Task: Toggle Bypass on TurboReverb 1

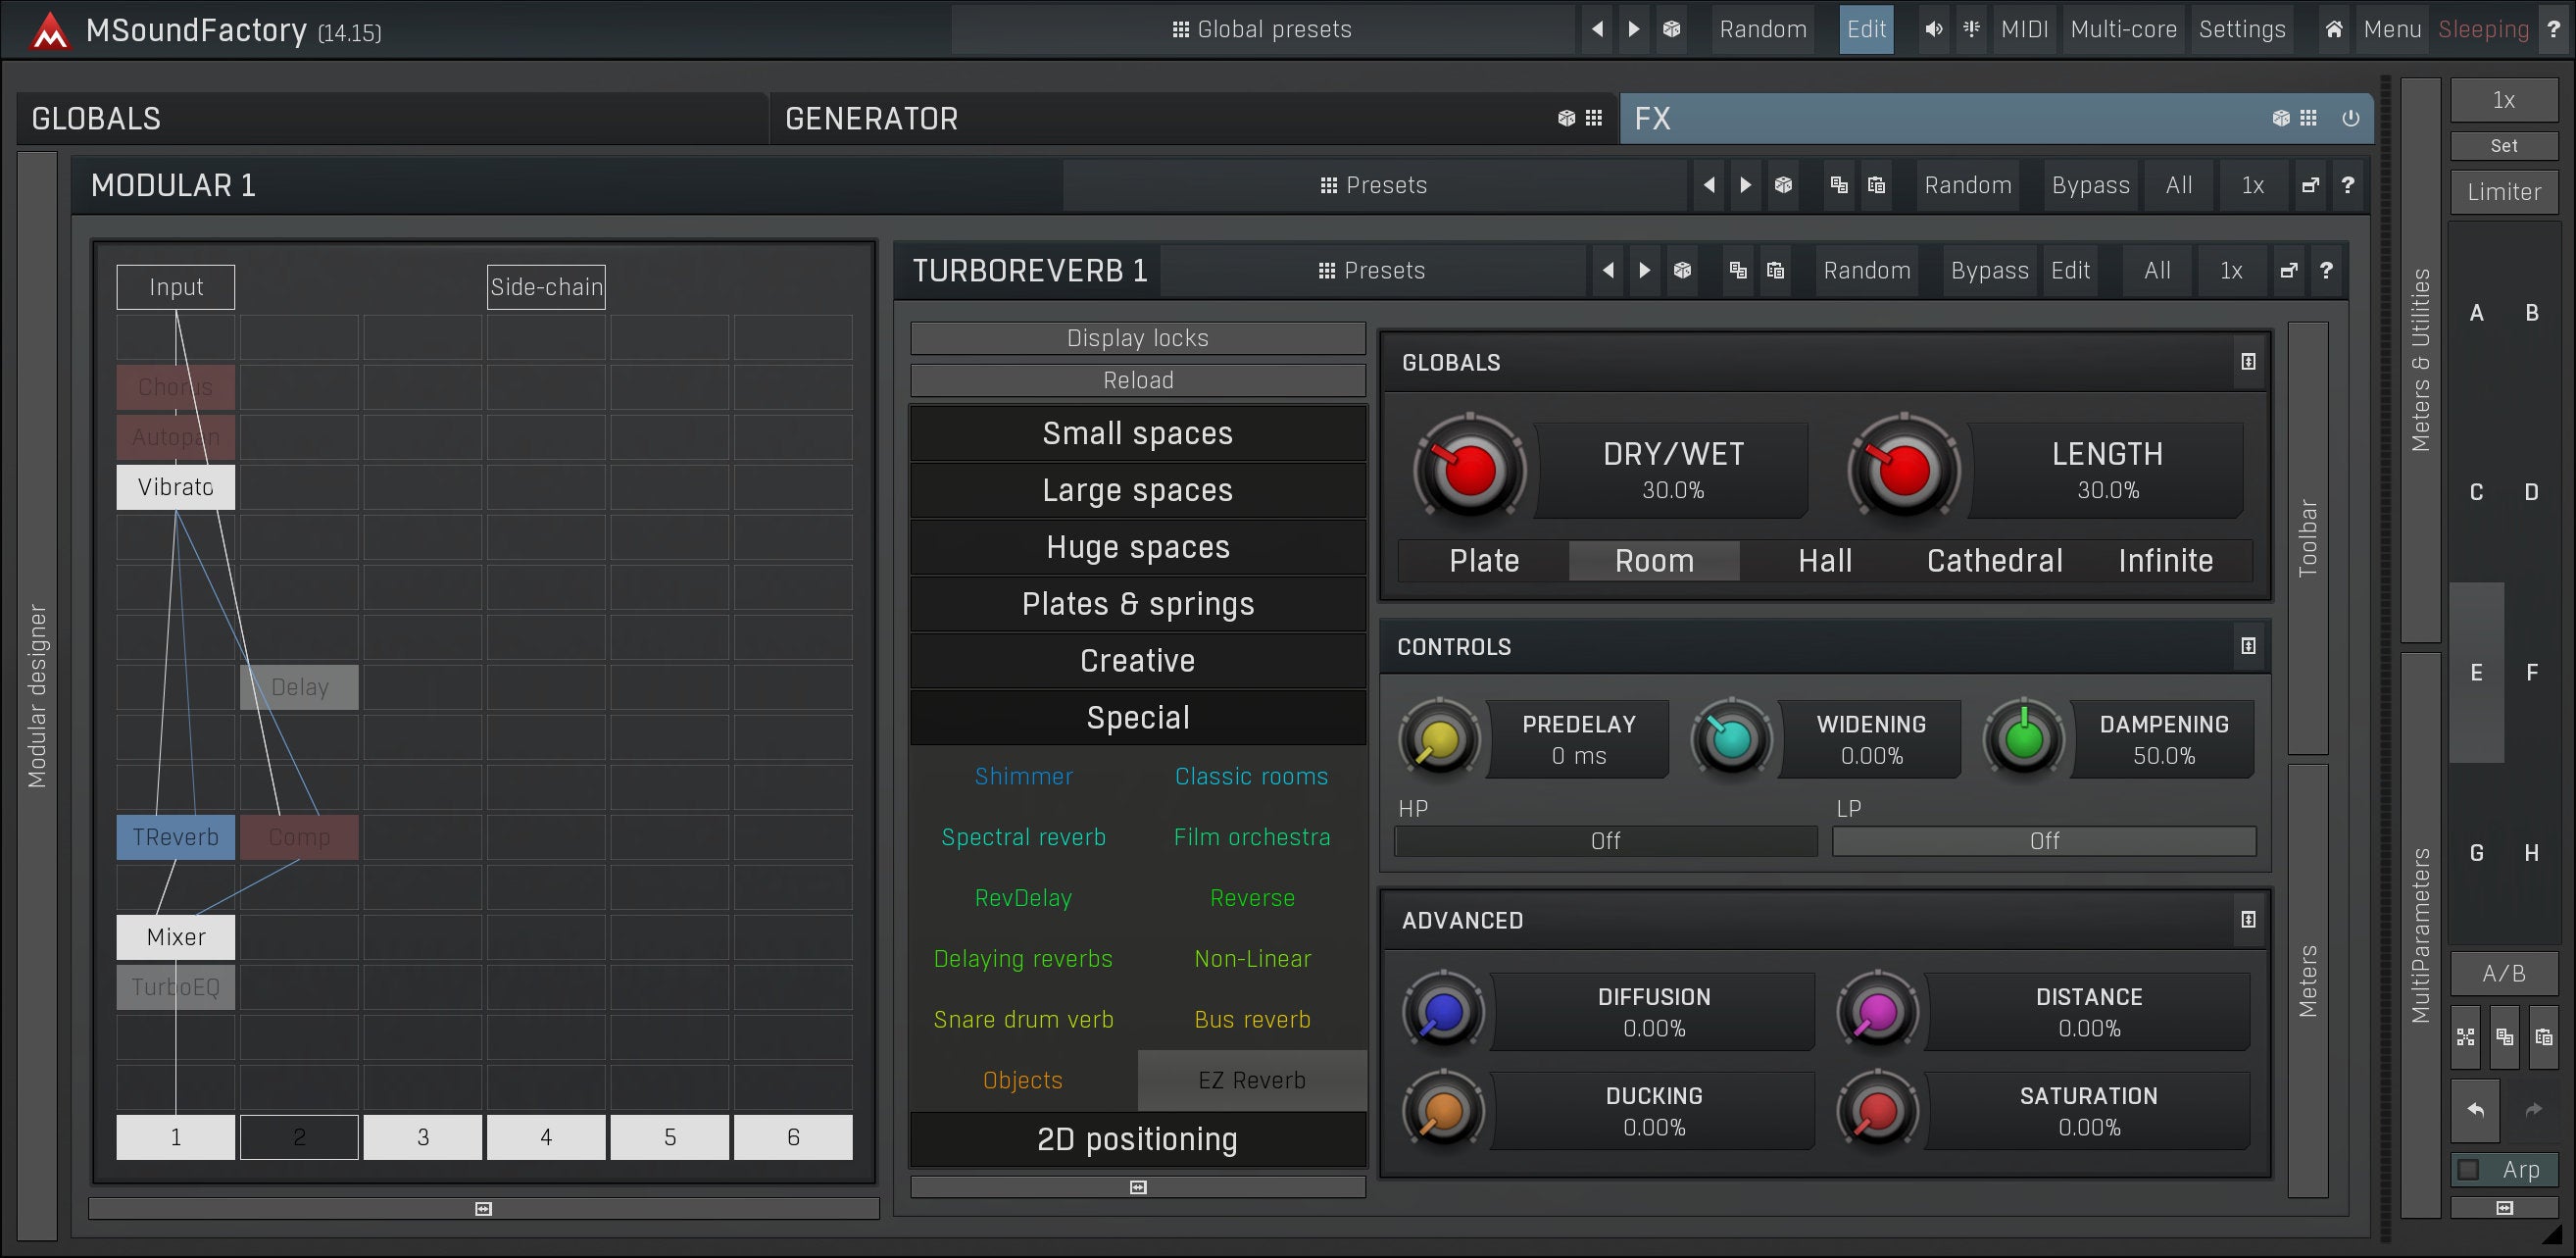Action: [x=1989, y=270]
